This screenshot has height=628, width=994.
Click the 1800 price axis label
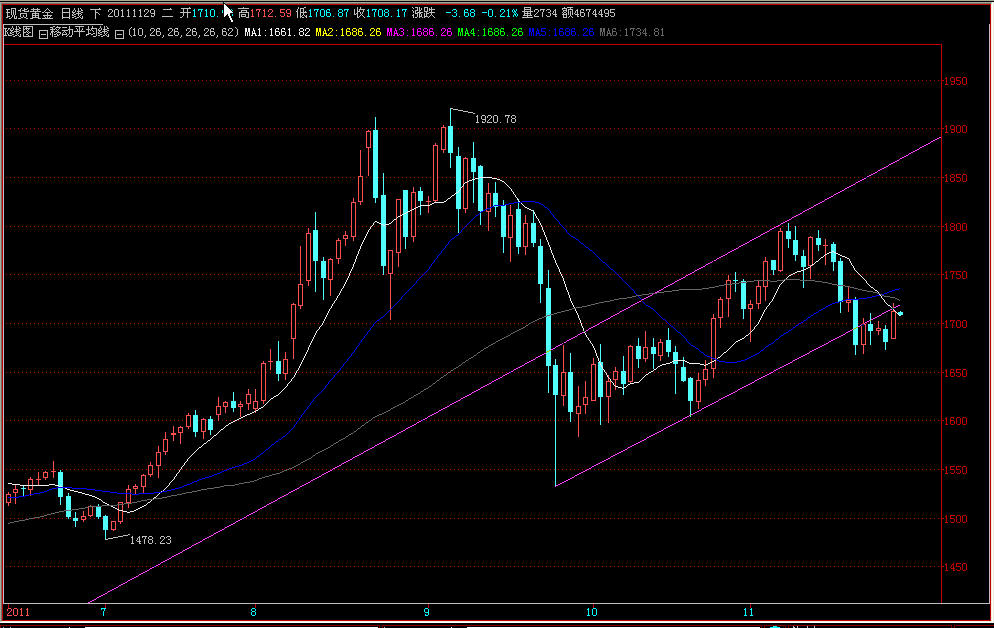pyautogui.click(x=955, y=227)
